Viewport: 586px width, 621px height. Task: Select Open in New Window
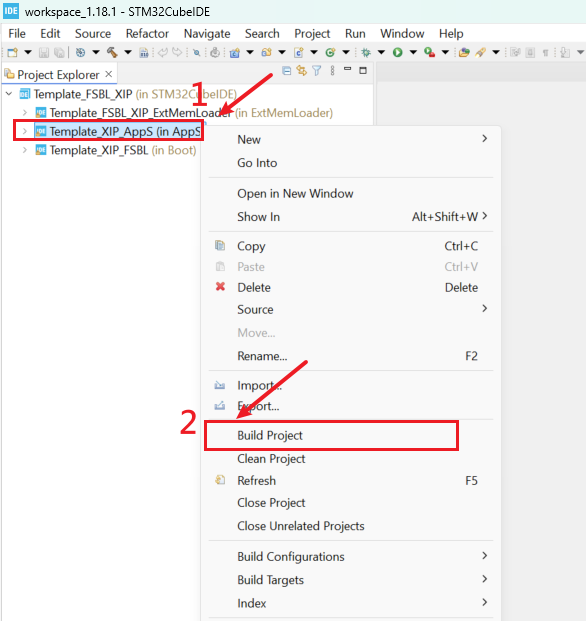pyautogui.click(x=350, y=193)
